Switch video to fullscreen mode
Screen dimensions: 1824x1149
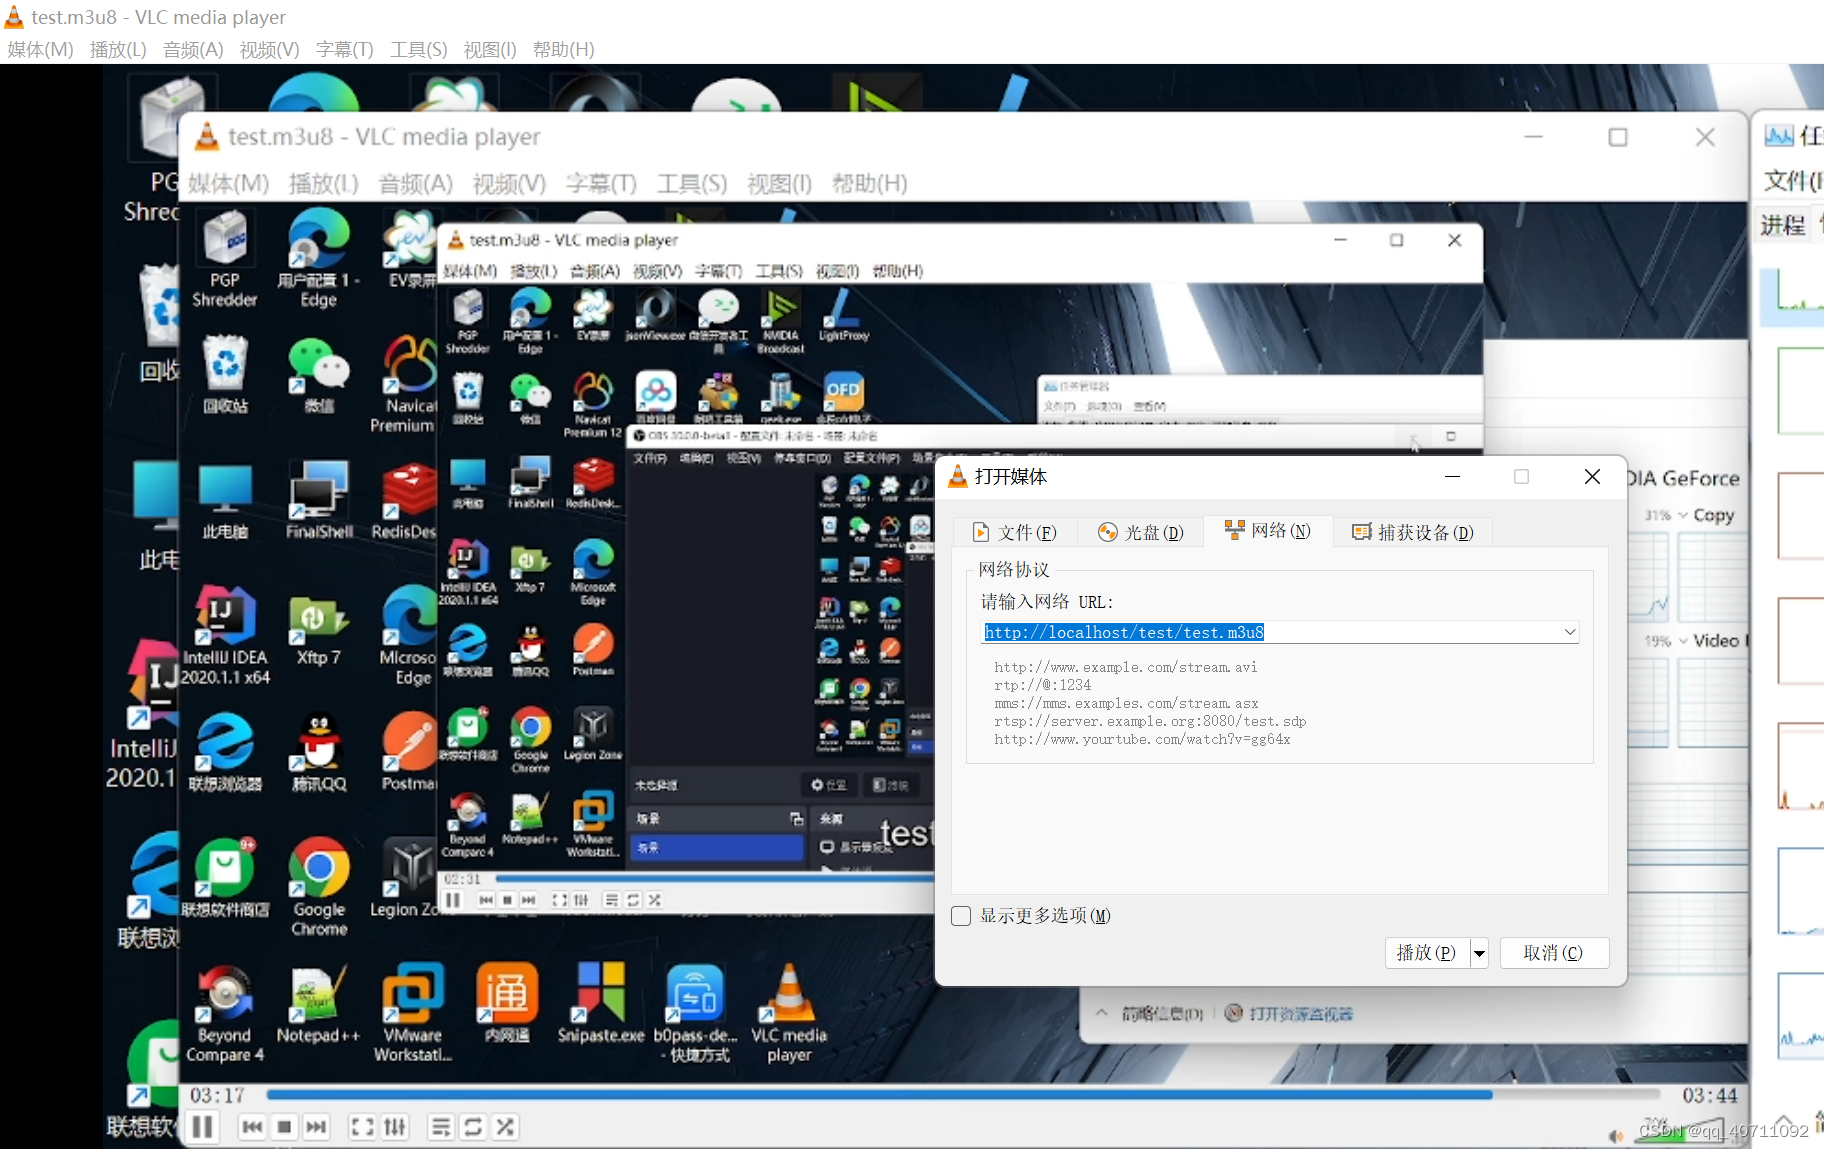point(362,1126)
